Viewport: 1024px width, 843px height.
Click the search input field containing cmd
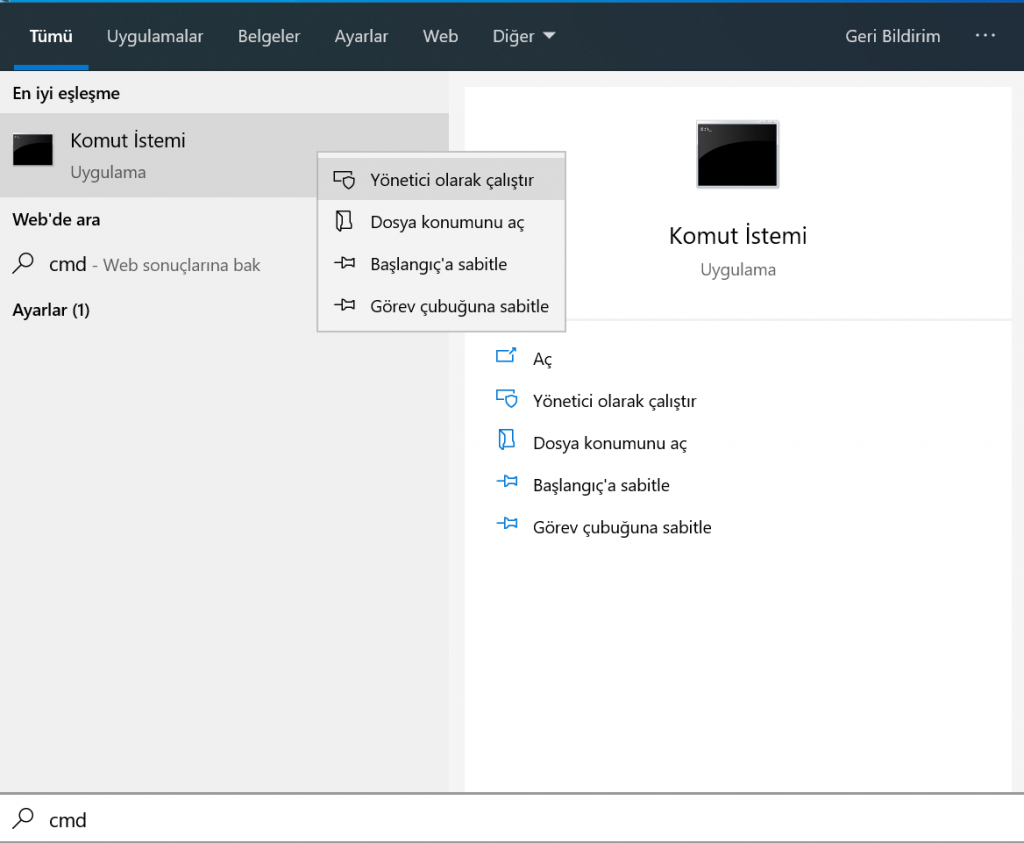[500, 820]
